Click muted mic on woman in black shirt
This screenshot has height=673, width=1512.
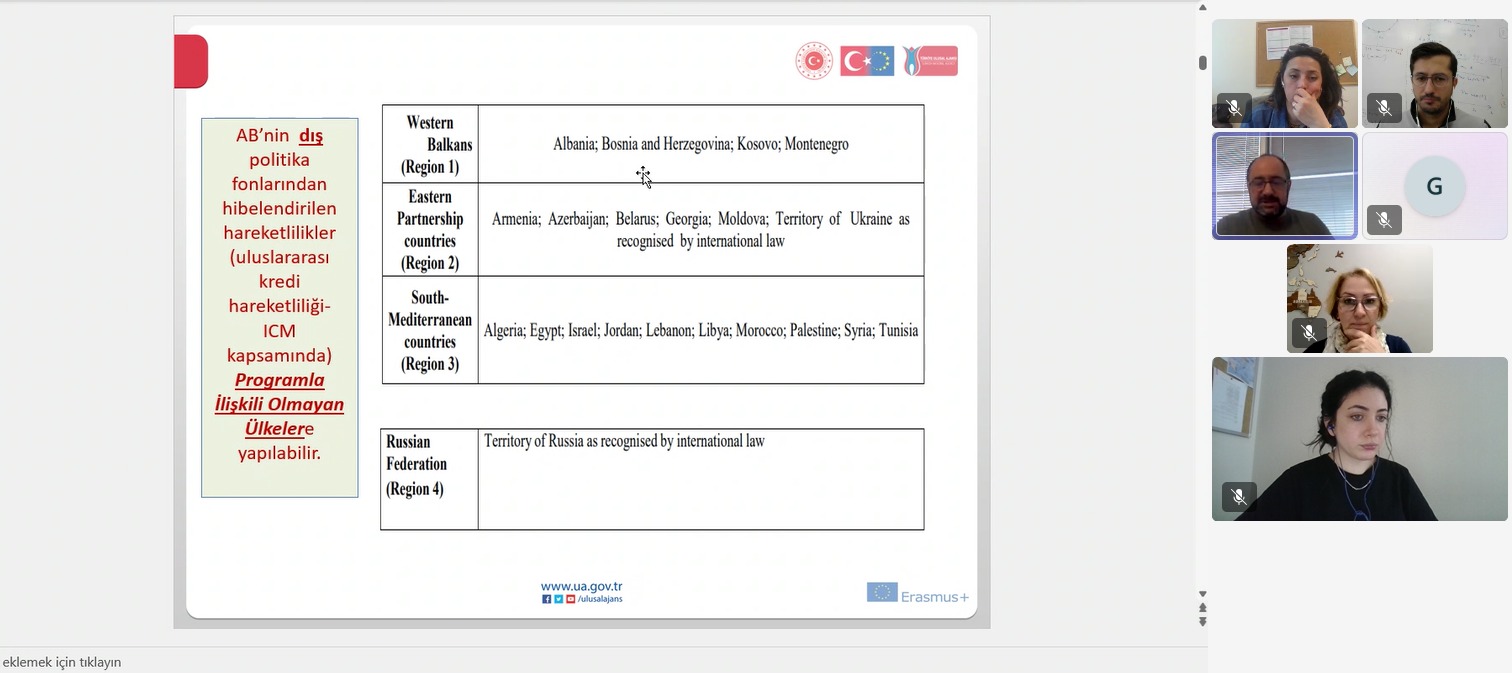click(x=1238, y=497)
